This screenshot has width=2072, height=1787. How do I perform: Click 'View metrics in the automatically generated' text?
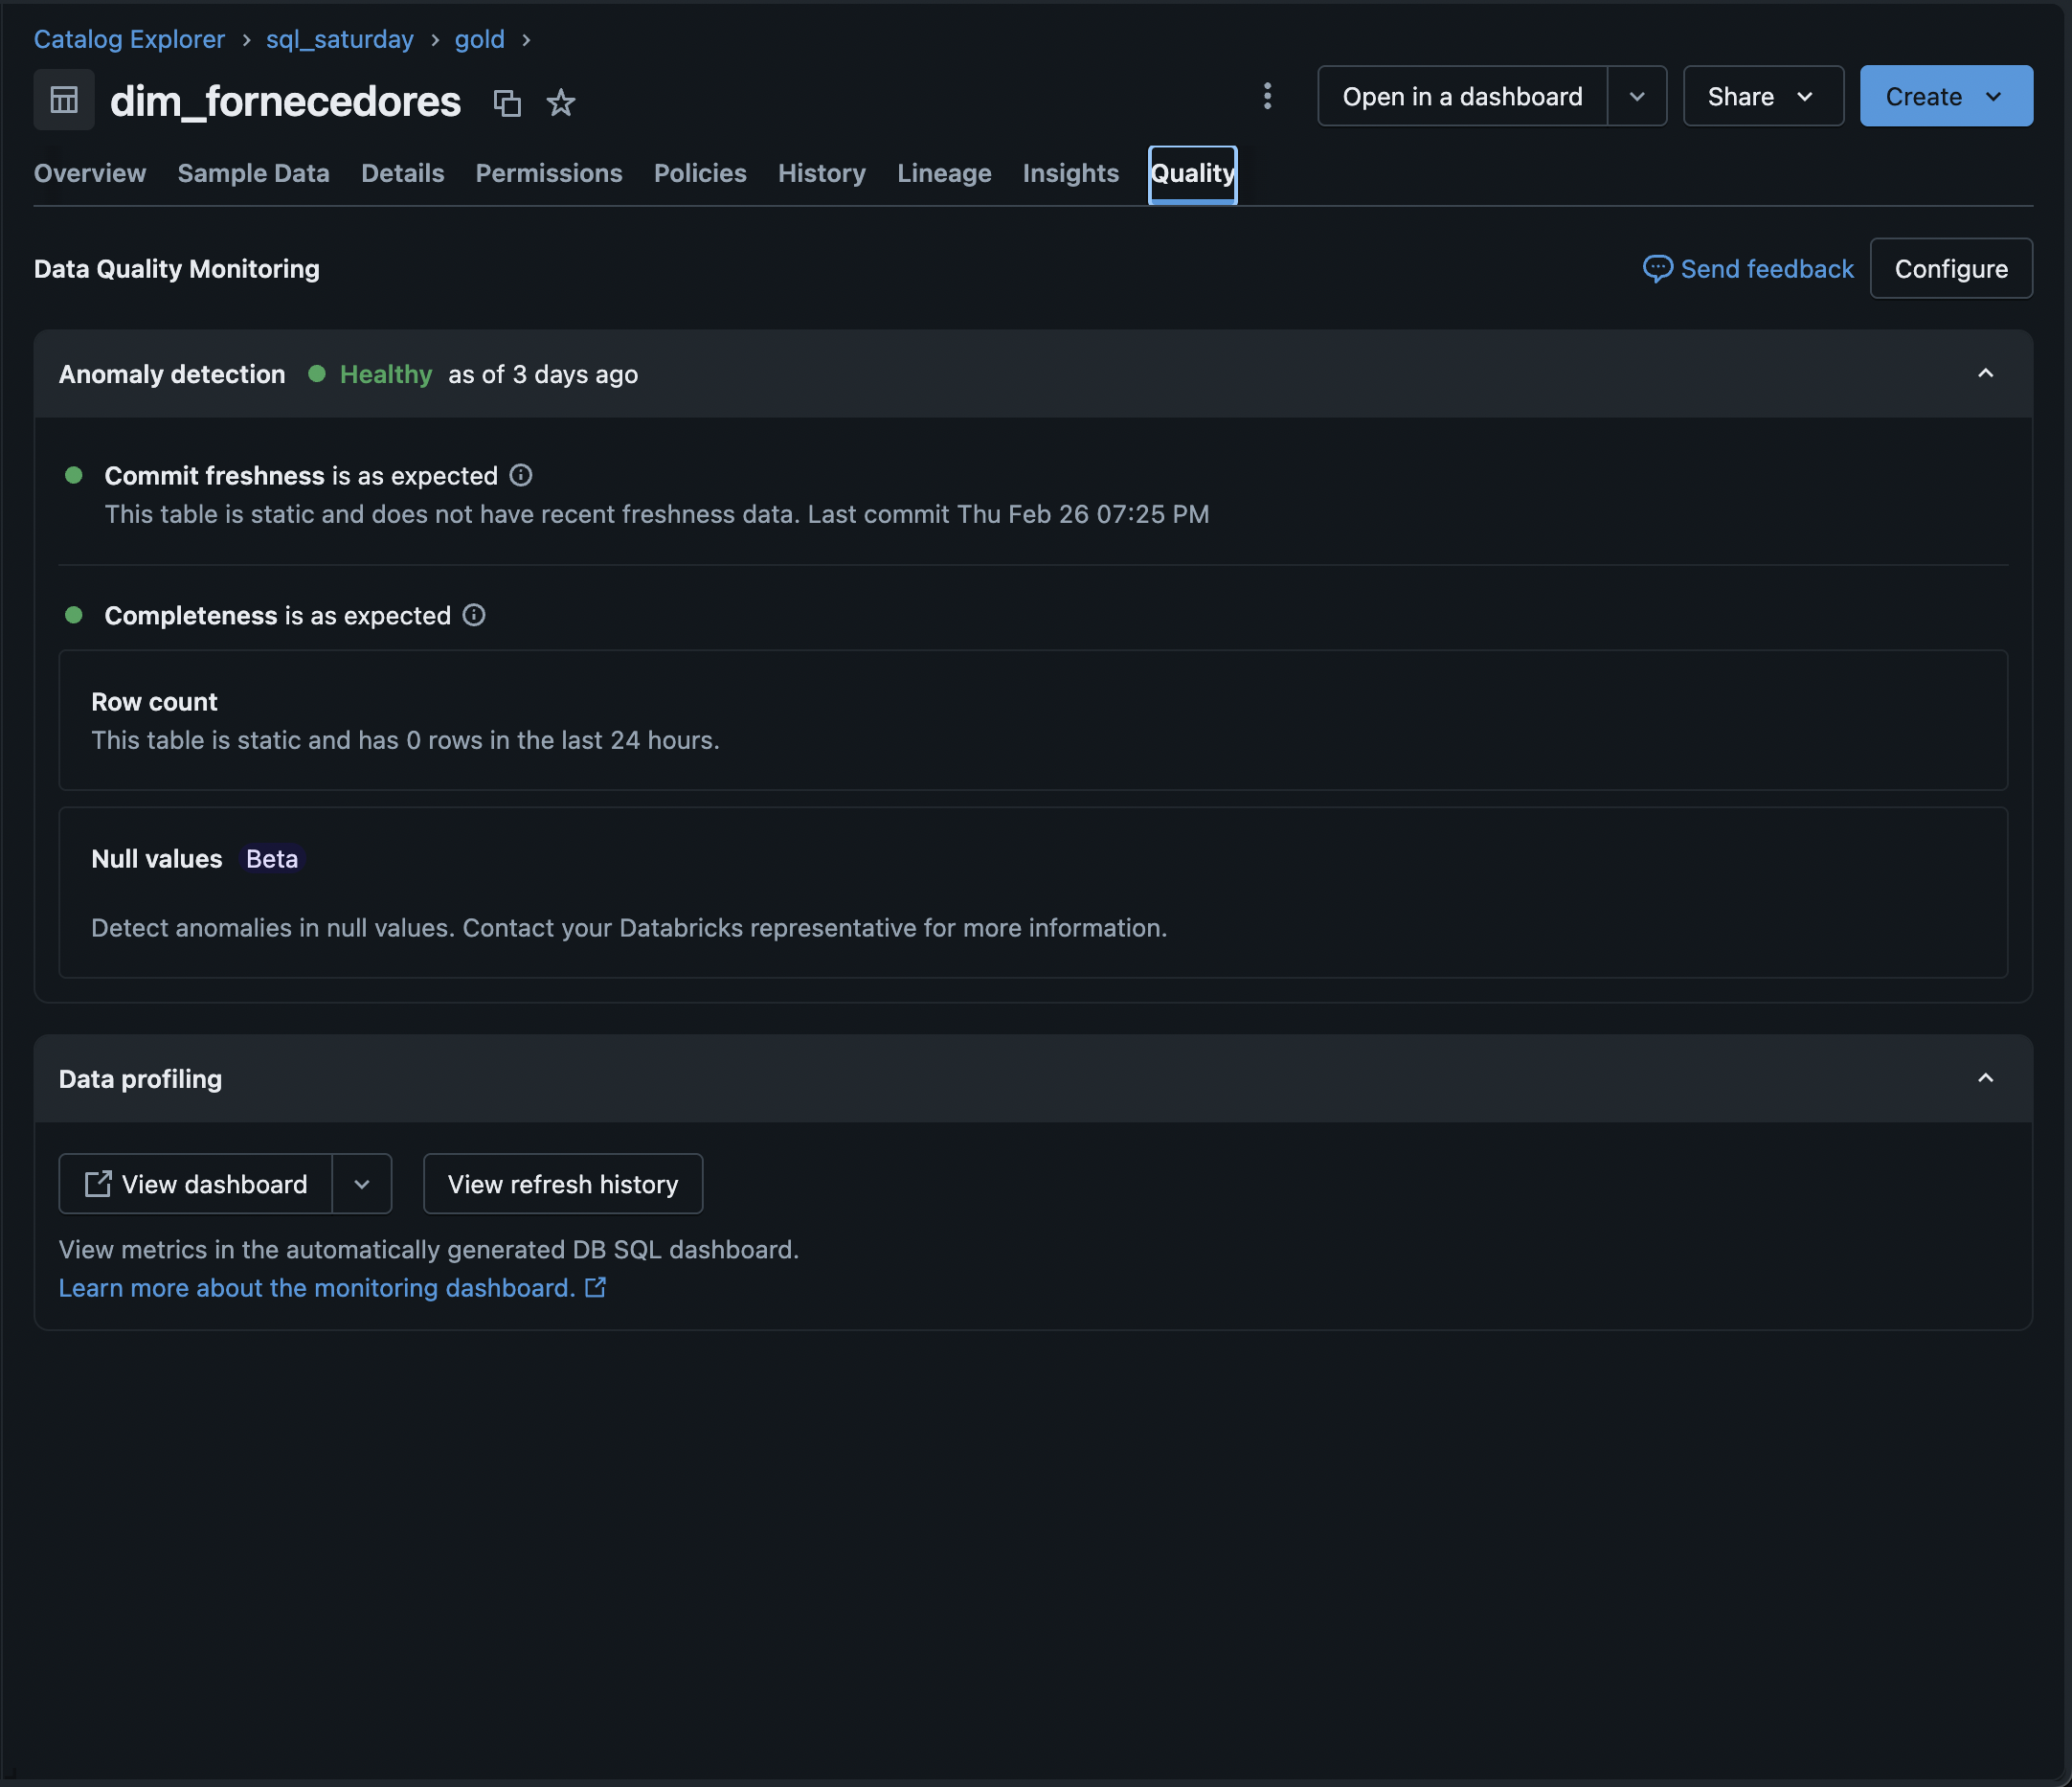(x=429, y=1249)
